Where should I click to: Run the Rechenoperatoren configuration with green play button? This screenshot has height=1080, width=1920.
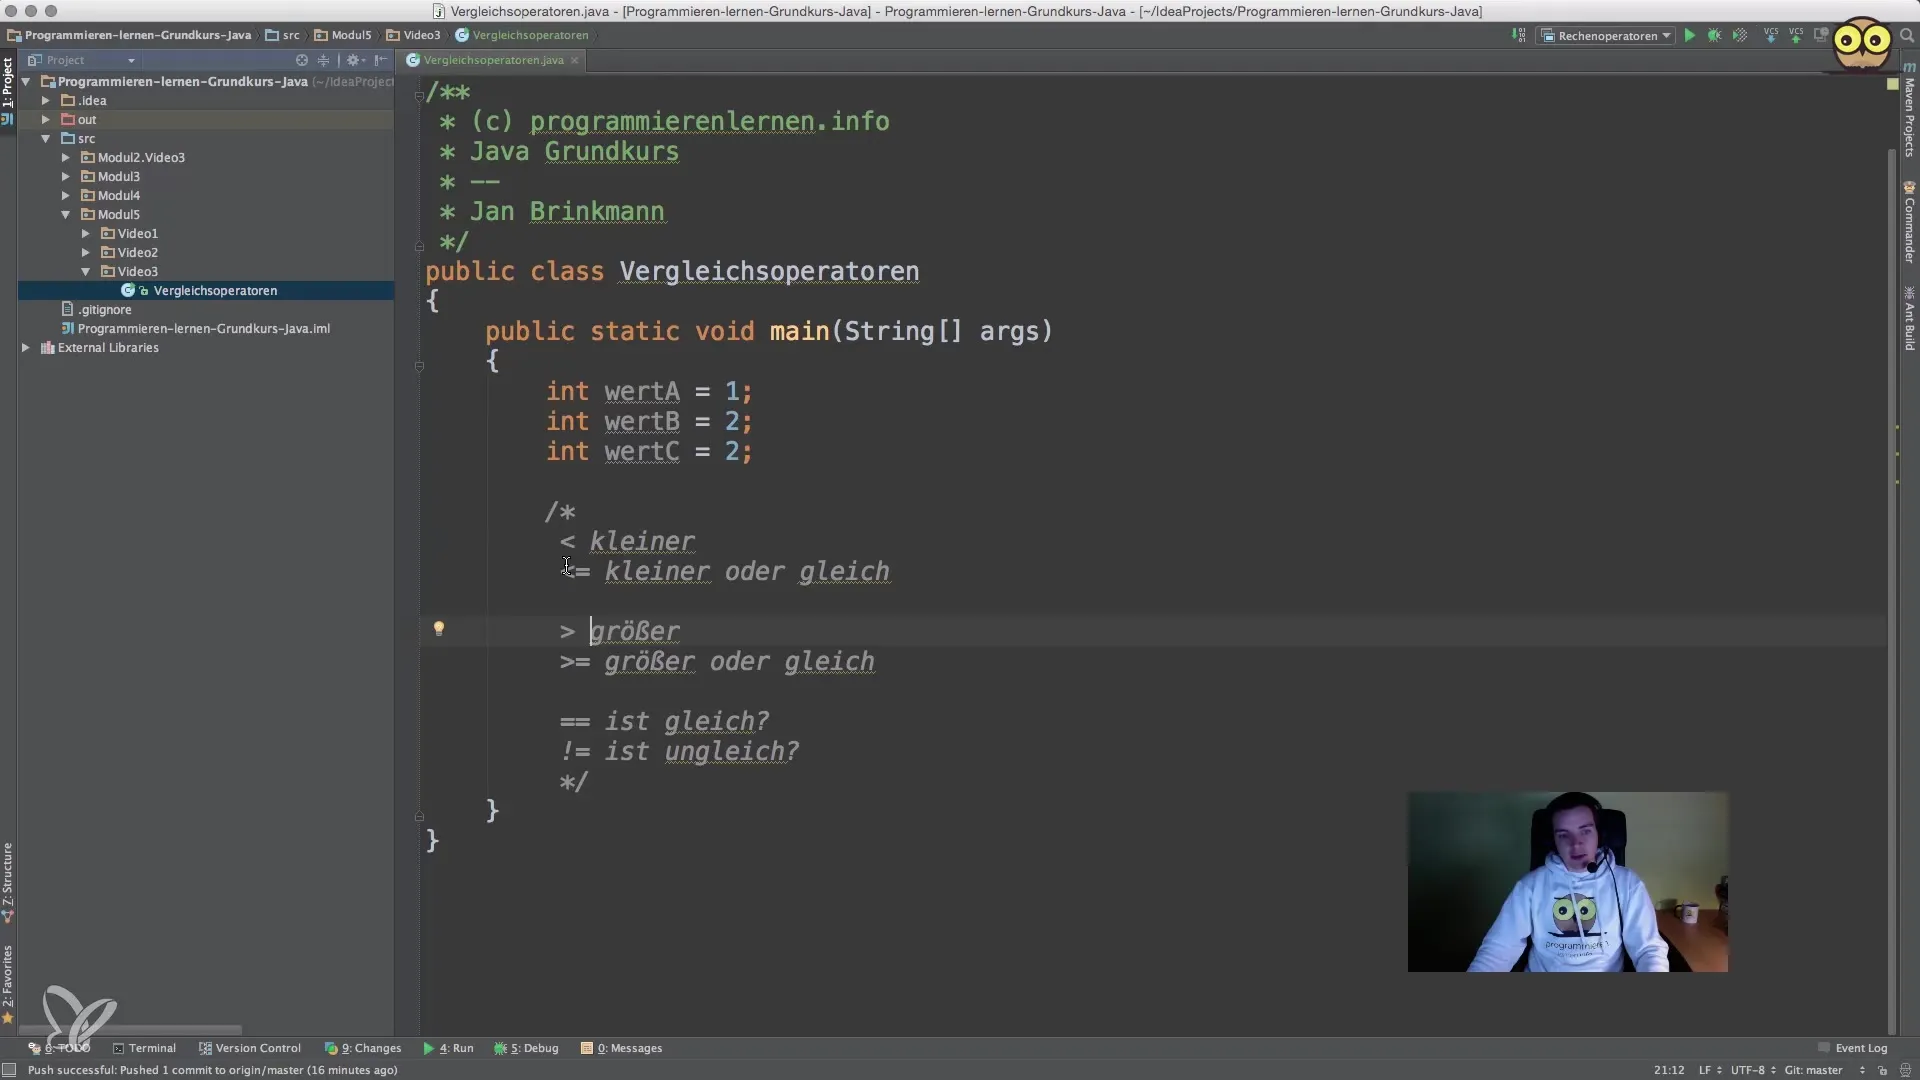click(x=1689, y=35)
